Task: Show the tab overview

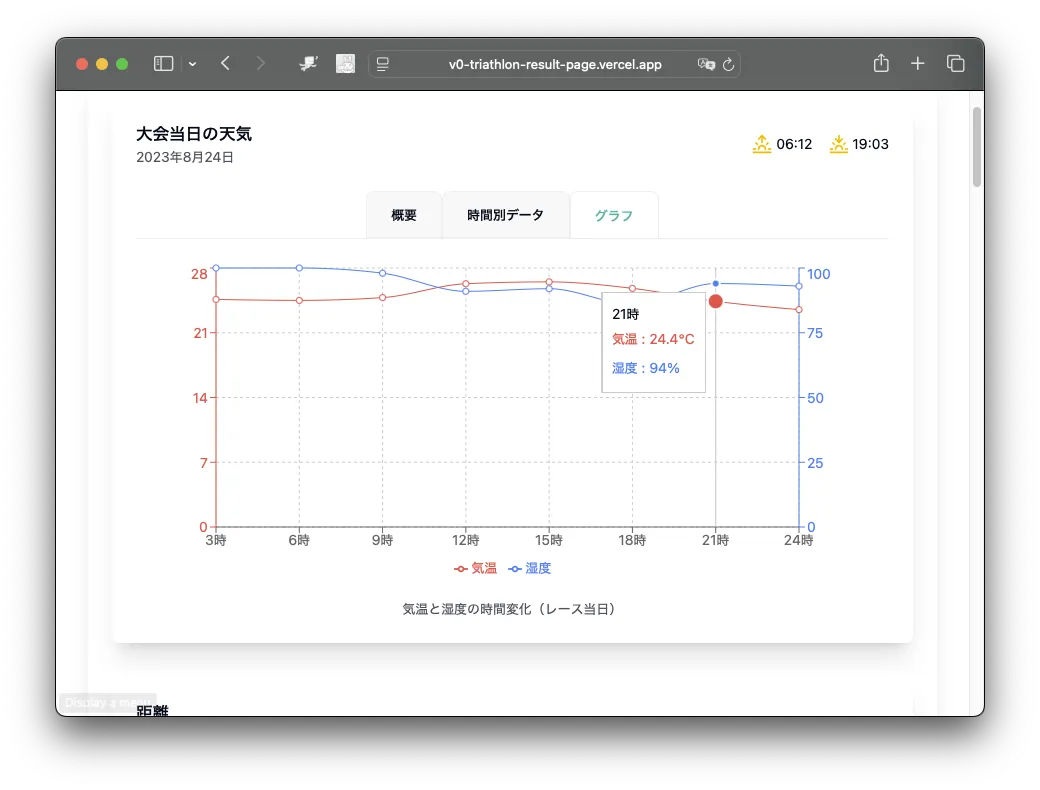Action: 955,64
